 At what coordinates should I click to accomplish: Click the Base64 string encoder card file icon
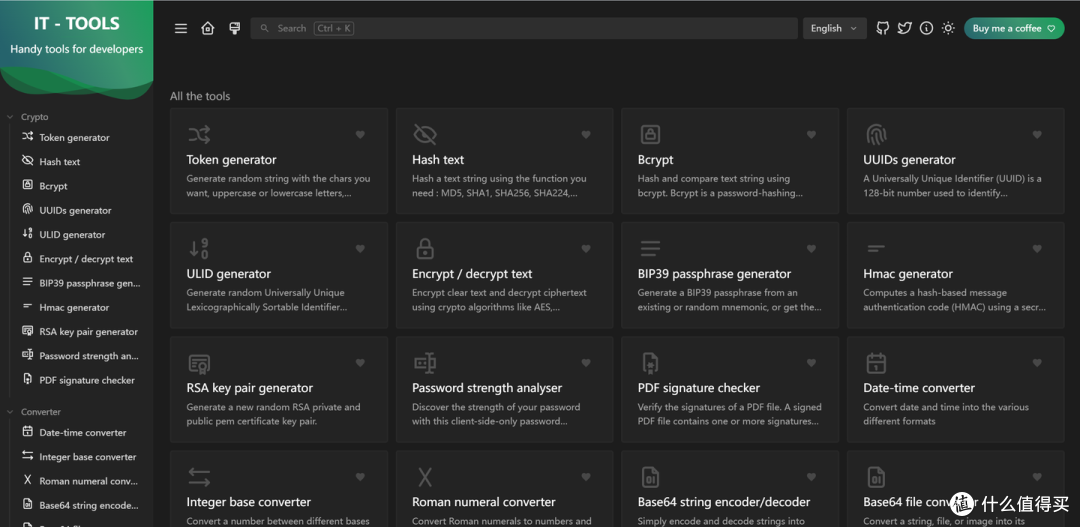point(650,477)
